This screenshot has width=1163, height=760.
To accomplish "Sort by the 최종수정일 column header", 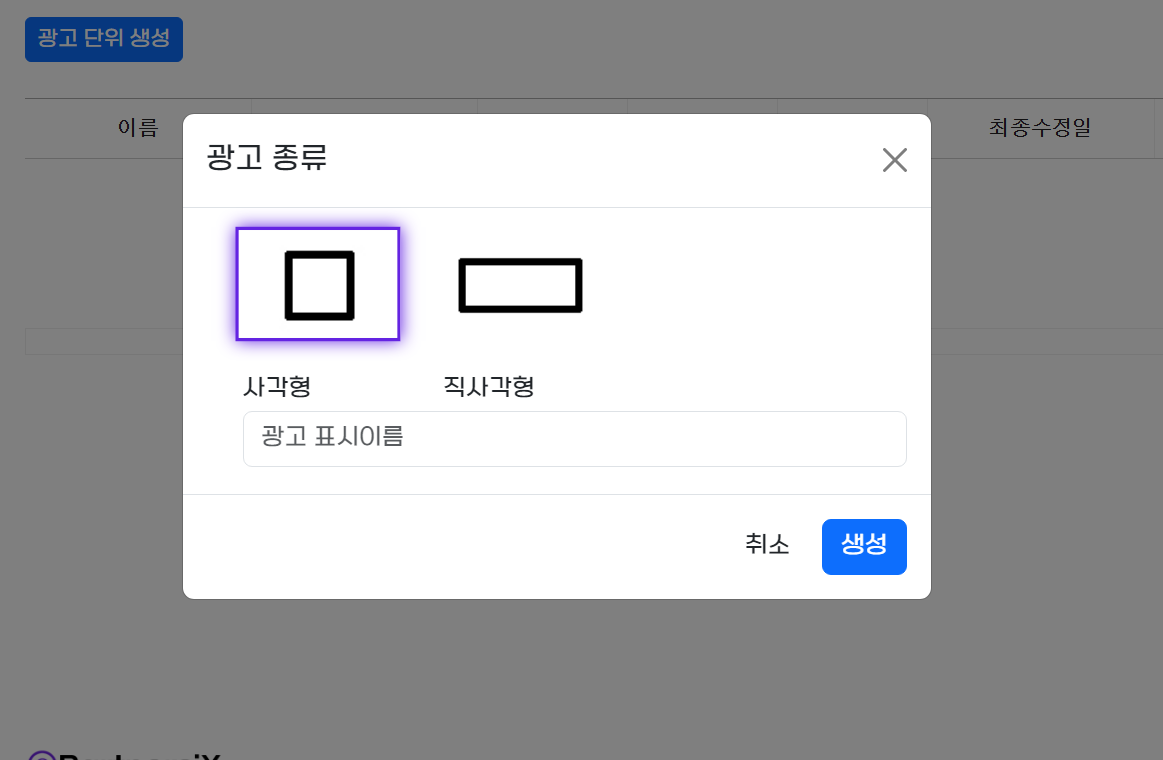I will tap(1039, 128).
